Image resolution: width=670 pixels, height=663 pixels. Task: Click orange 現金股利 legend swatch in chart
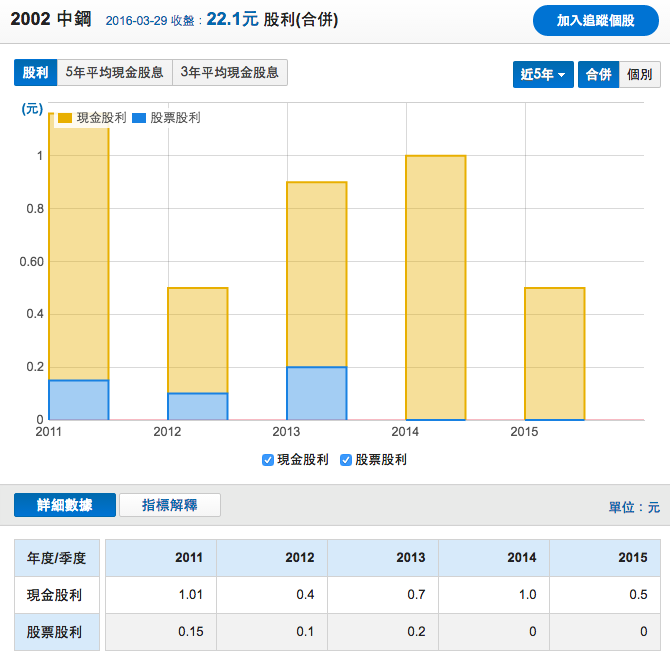(x=65, y=118)
